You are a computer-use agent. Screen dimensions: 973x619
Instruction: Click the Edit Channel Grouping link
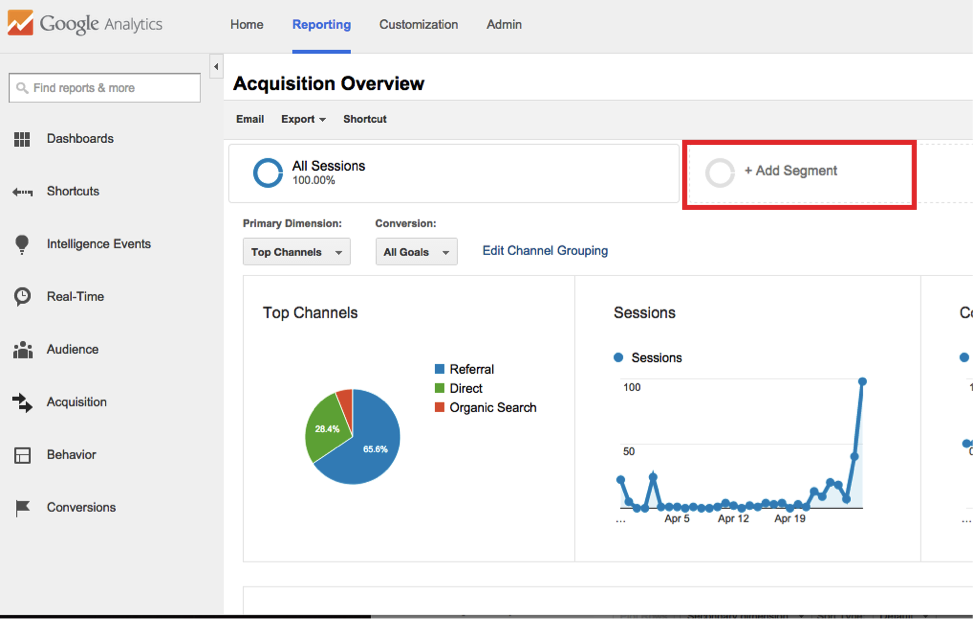click(544, 250)
